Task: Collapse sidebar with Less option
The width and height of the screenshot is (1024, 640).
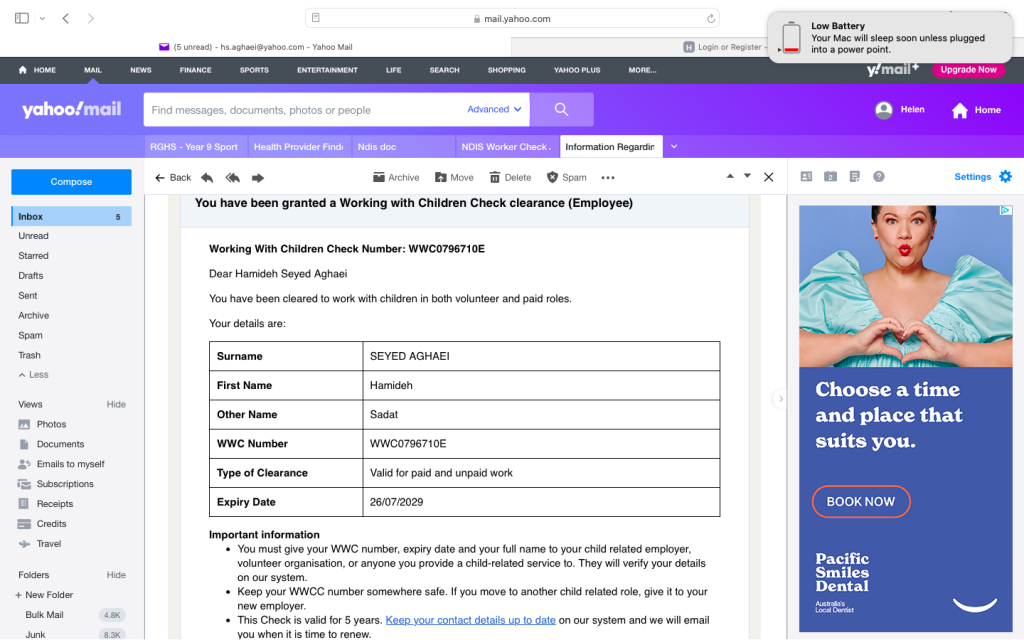Action: pyautogui.click(x=33, y=375)
